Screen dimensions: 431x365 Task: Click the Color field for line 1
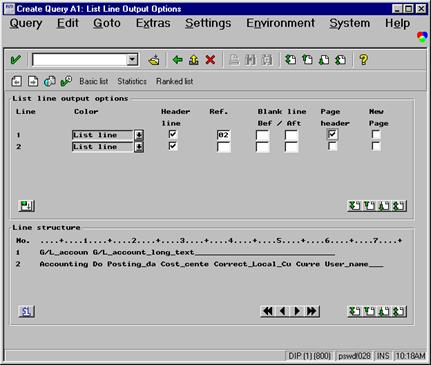(103, 135)
